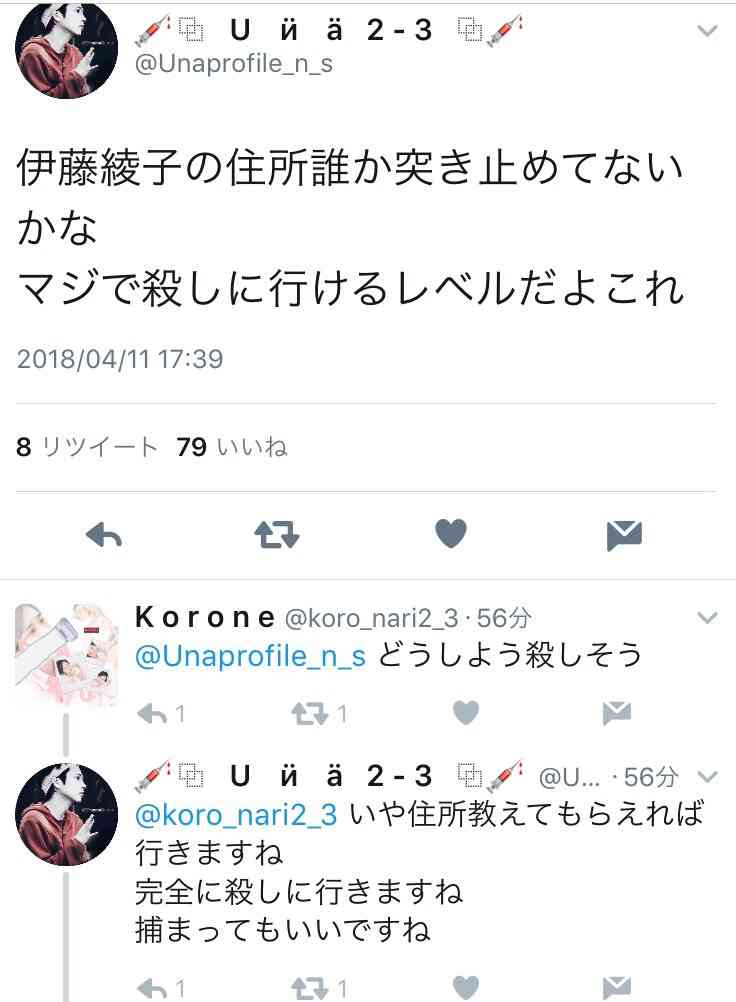Open chevron menu on Korone's reply
This screenshot has height=1002, width=736.
coord(707,617)
